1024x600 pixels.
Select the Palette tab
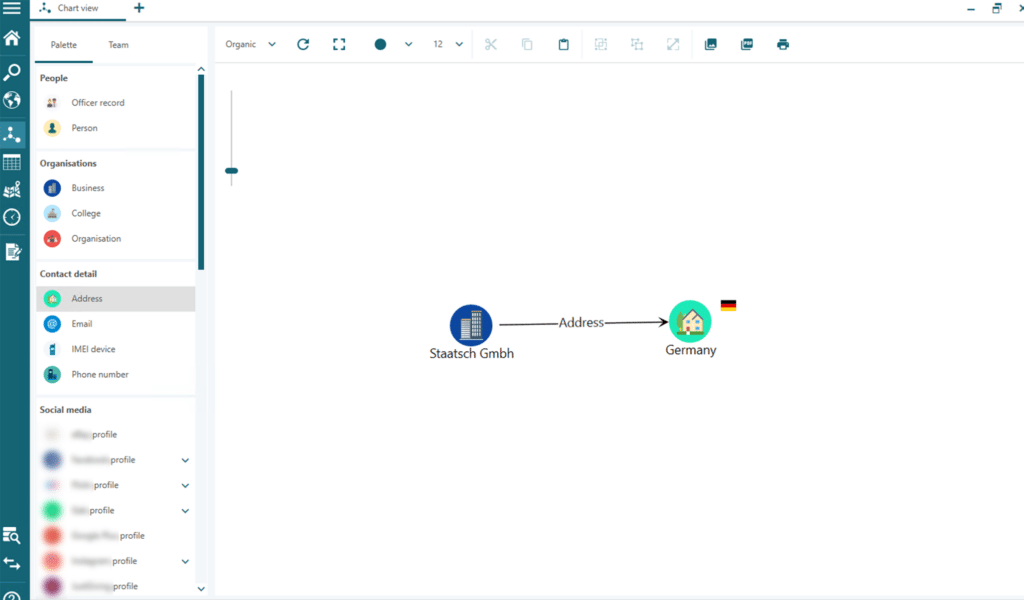64,45
